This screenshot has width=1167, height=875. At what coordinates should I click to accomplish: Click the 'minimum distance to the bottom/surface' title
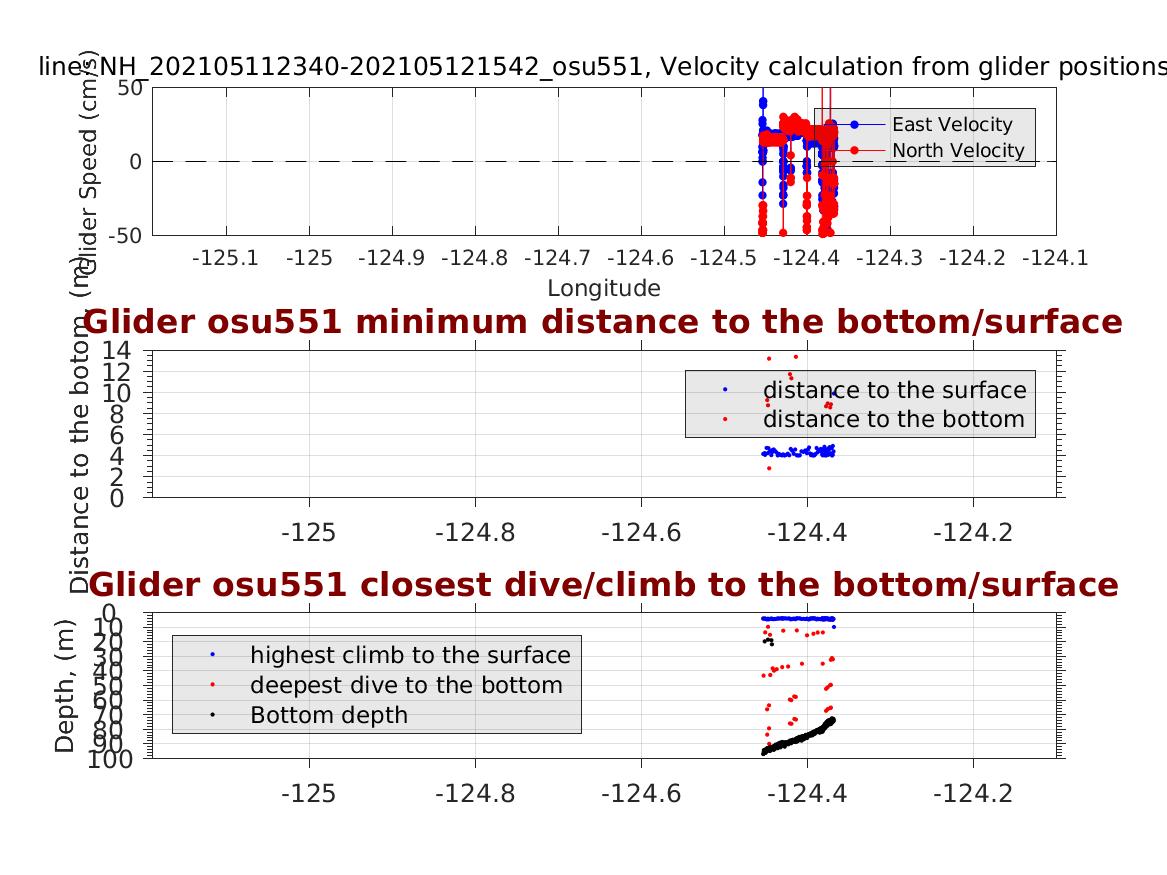click(x=602, y=322)
